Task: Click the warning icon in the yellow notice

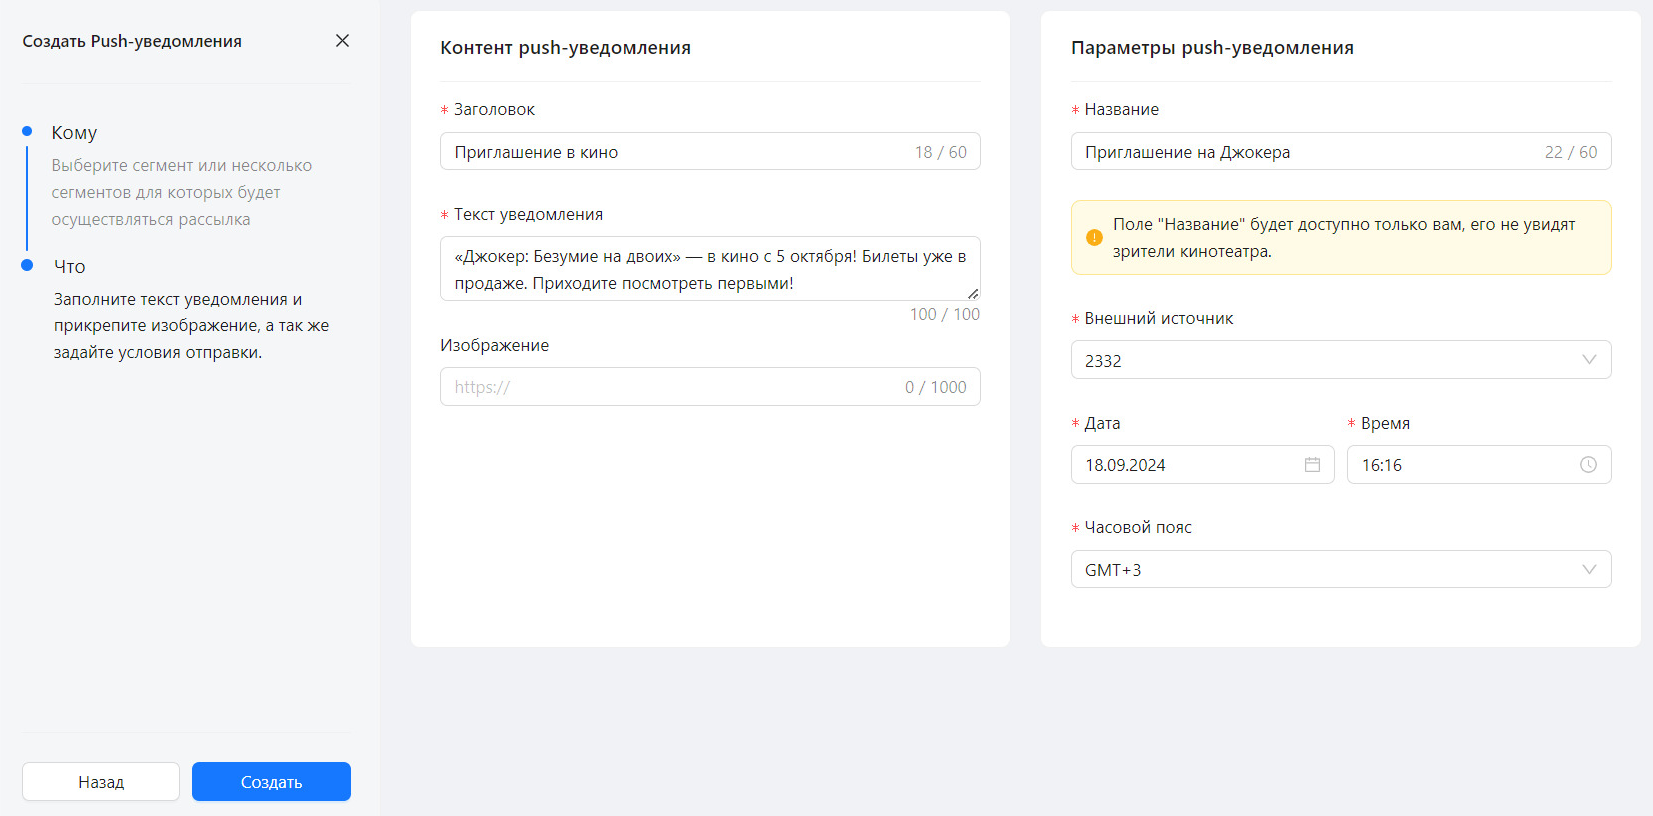Action: tap(1094, 238)
